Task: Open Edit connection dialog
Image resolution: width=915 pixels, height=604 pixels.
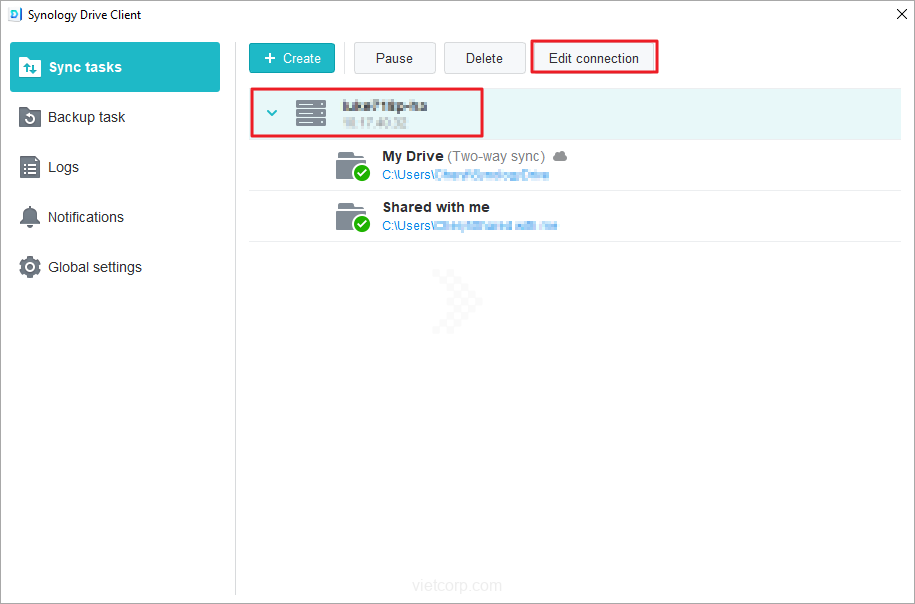Action: coord(593,58)
